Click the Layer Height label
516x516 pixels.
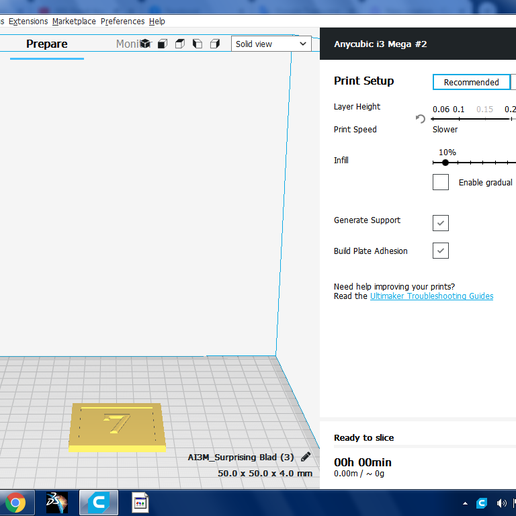pos(357,107)
